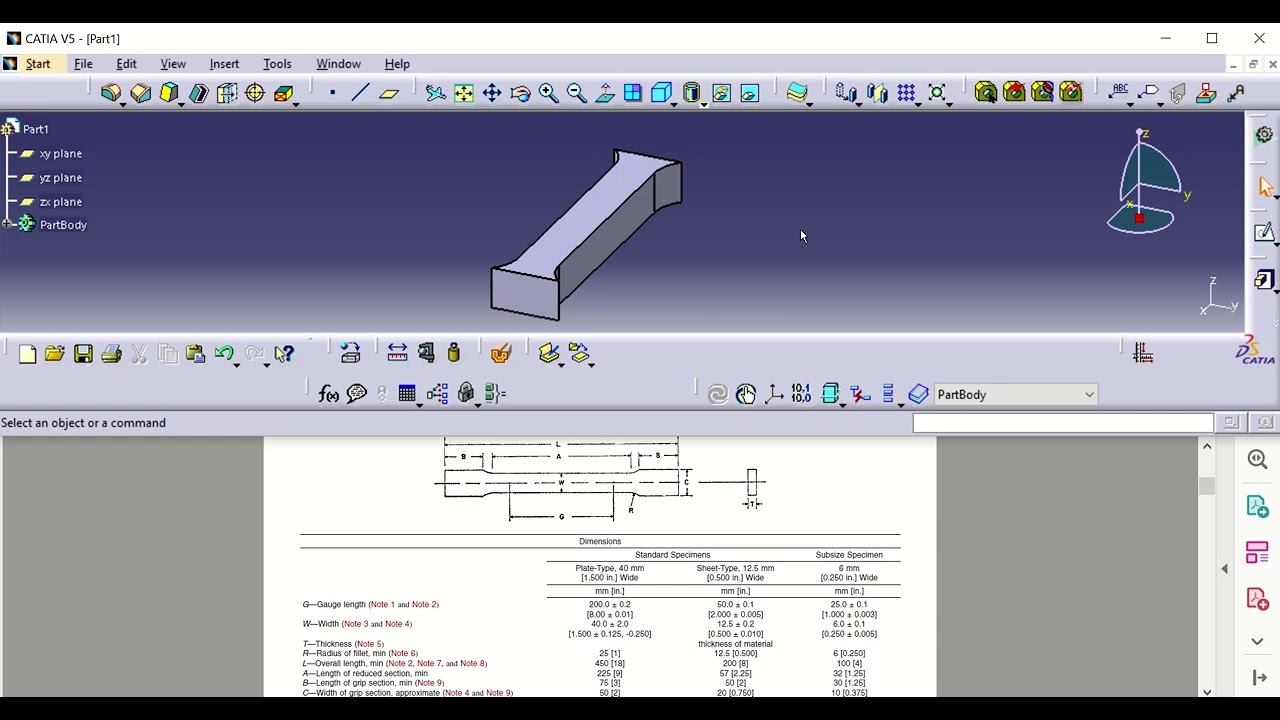Click the Zoom Out magnifier

576,93
